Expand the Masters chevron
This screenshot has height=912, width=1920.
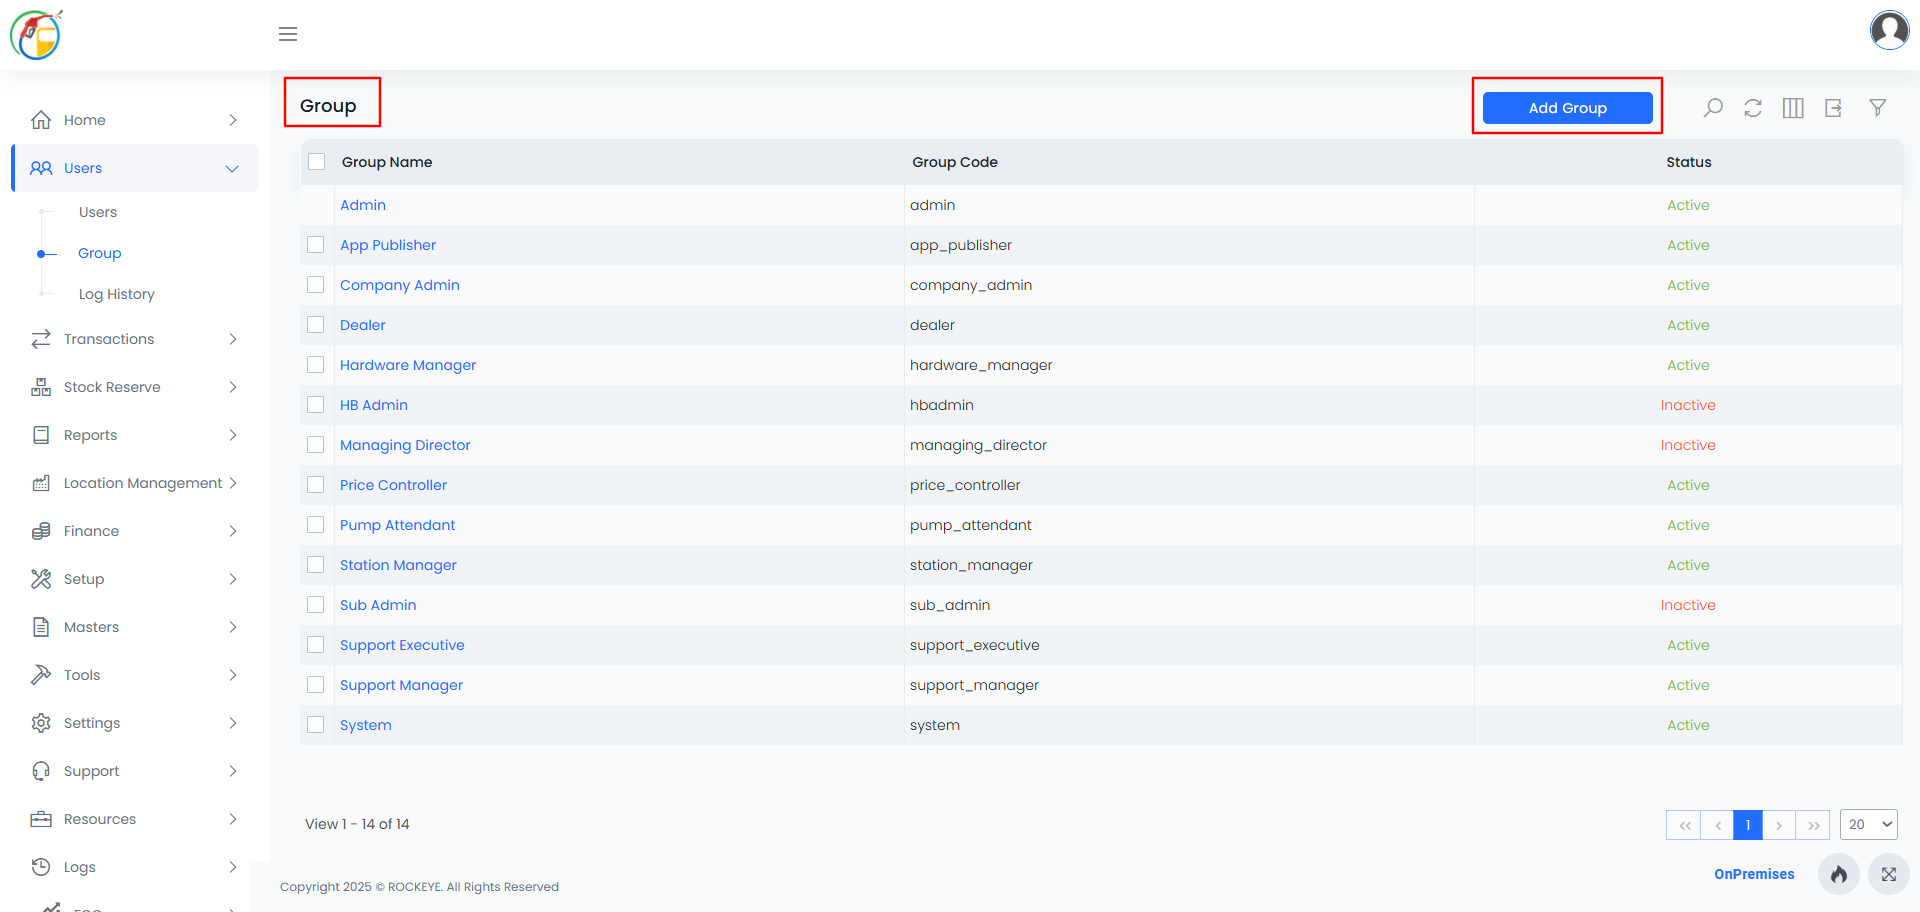coord(233,627)
